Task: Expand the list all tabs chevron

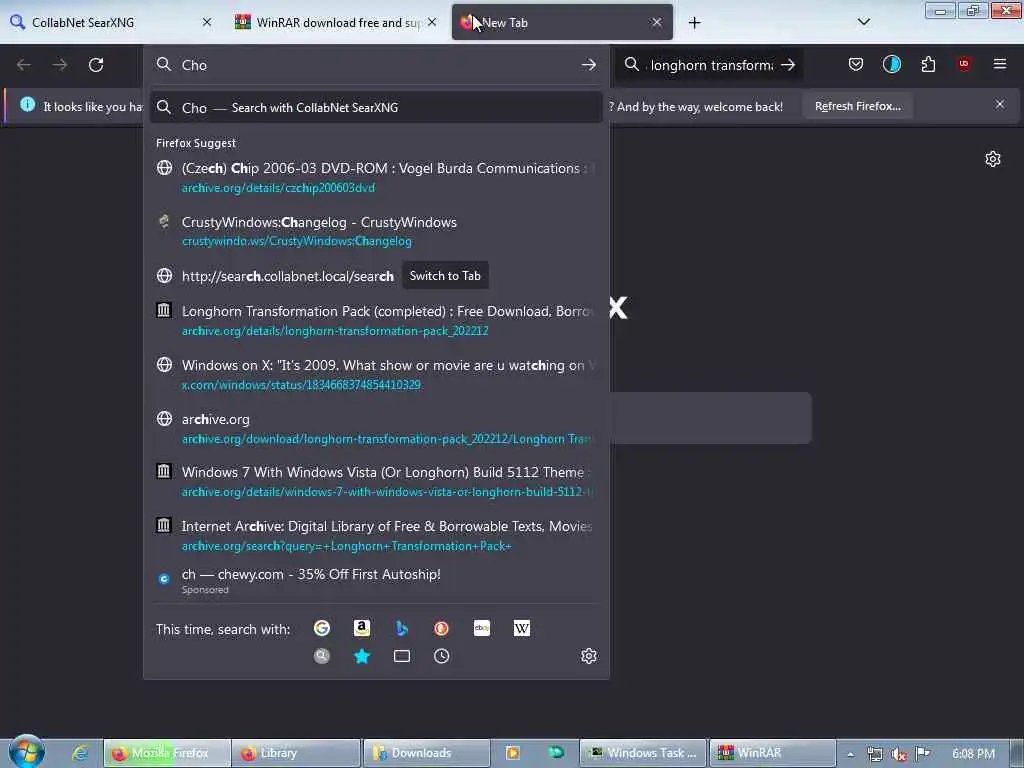Action: 863,22
